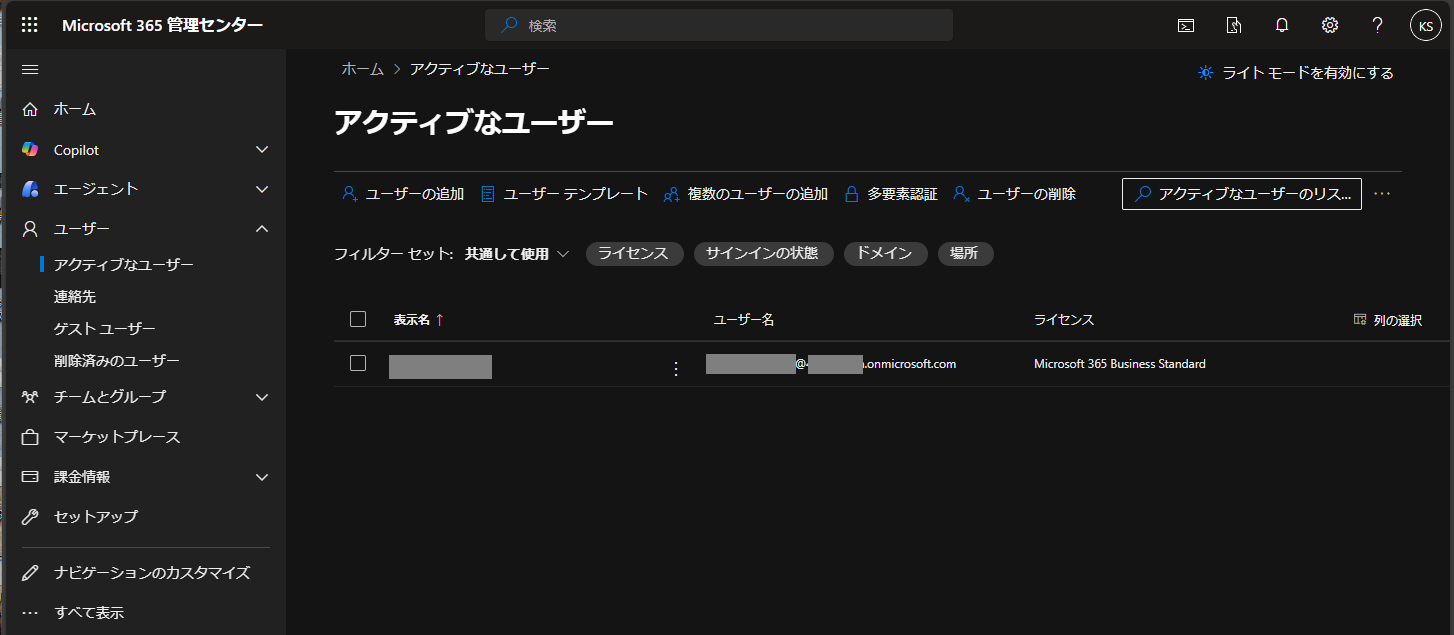1454x635 pixels.
Task: Click 複数のユーザーの追加 button
Action: 746,194
